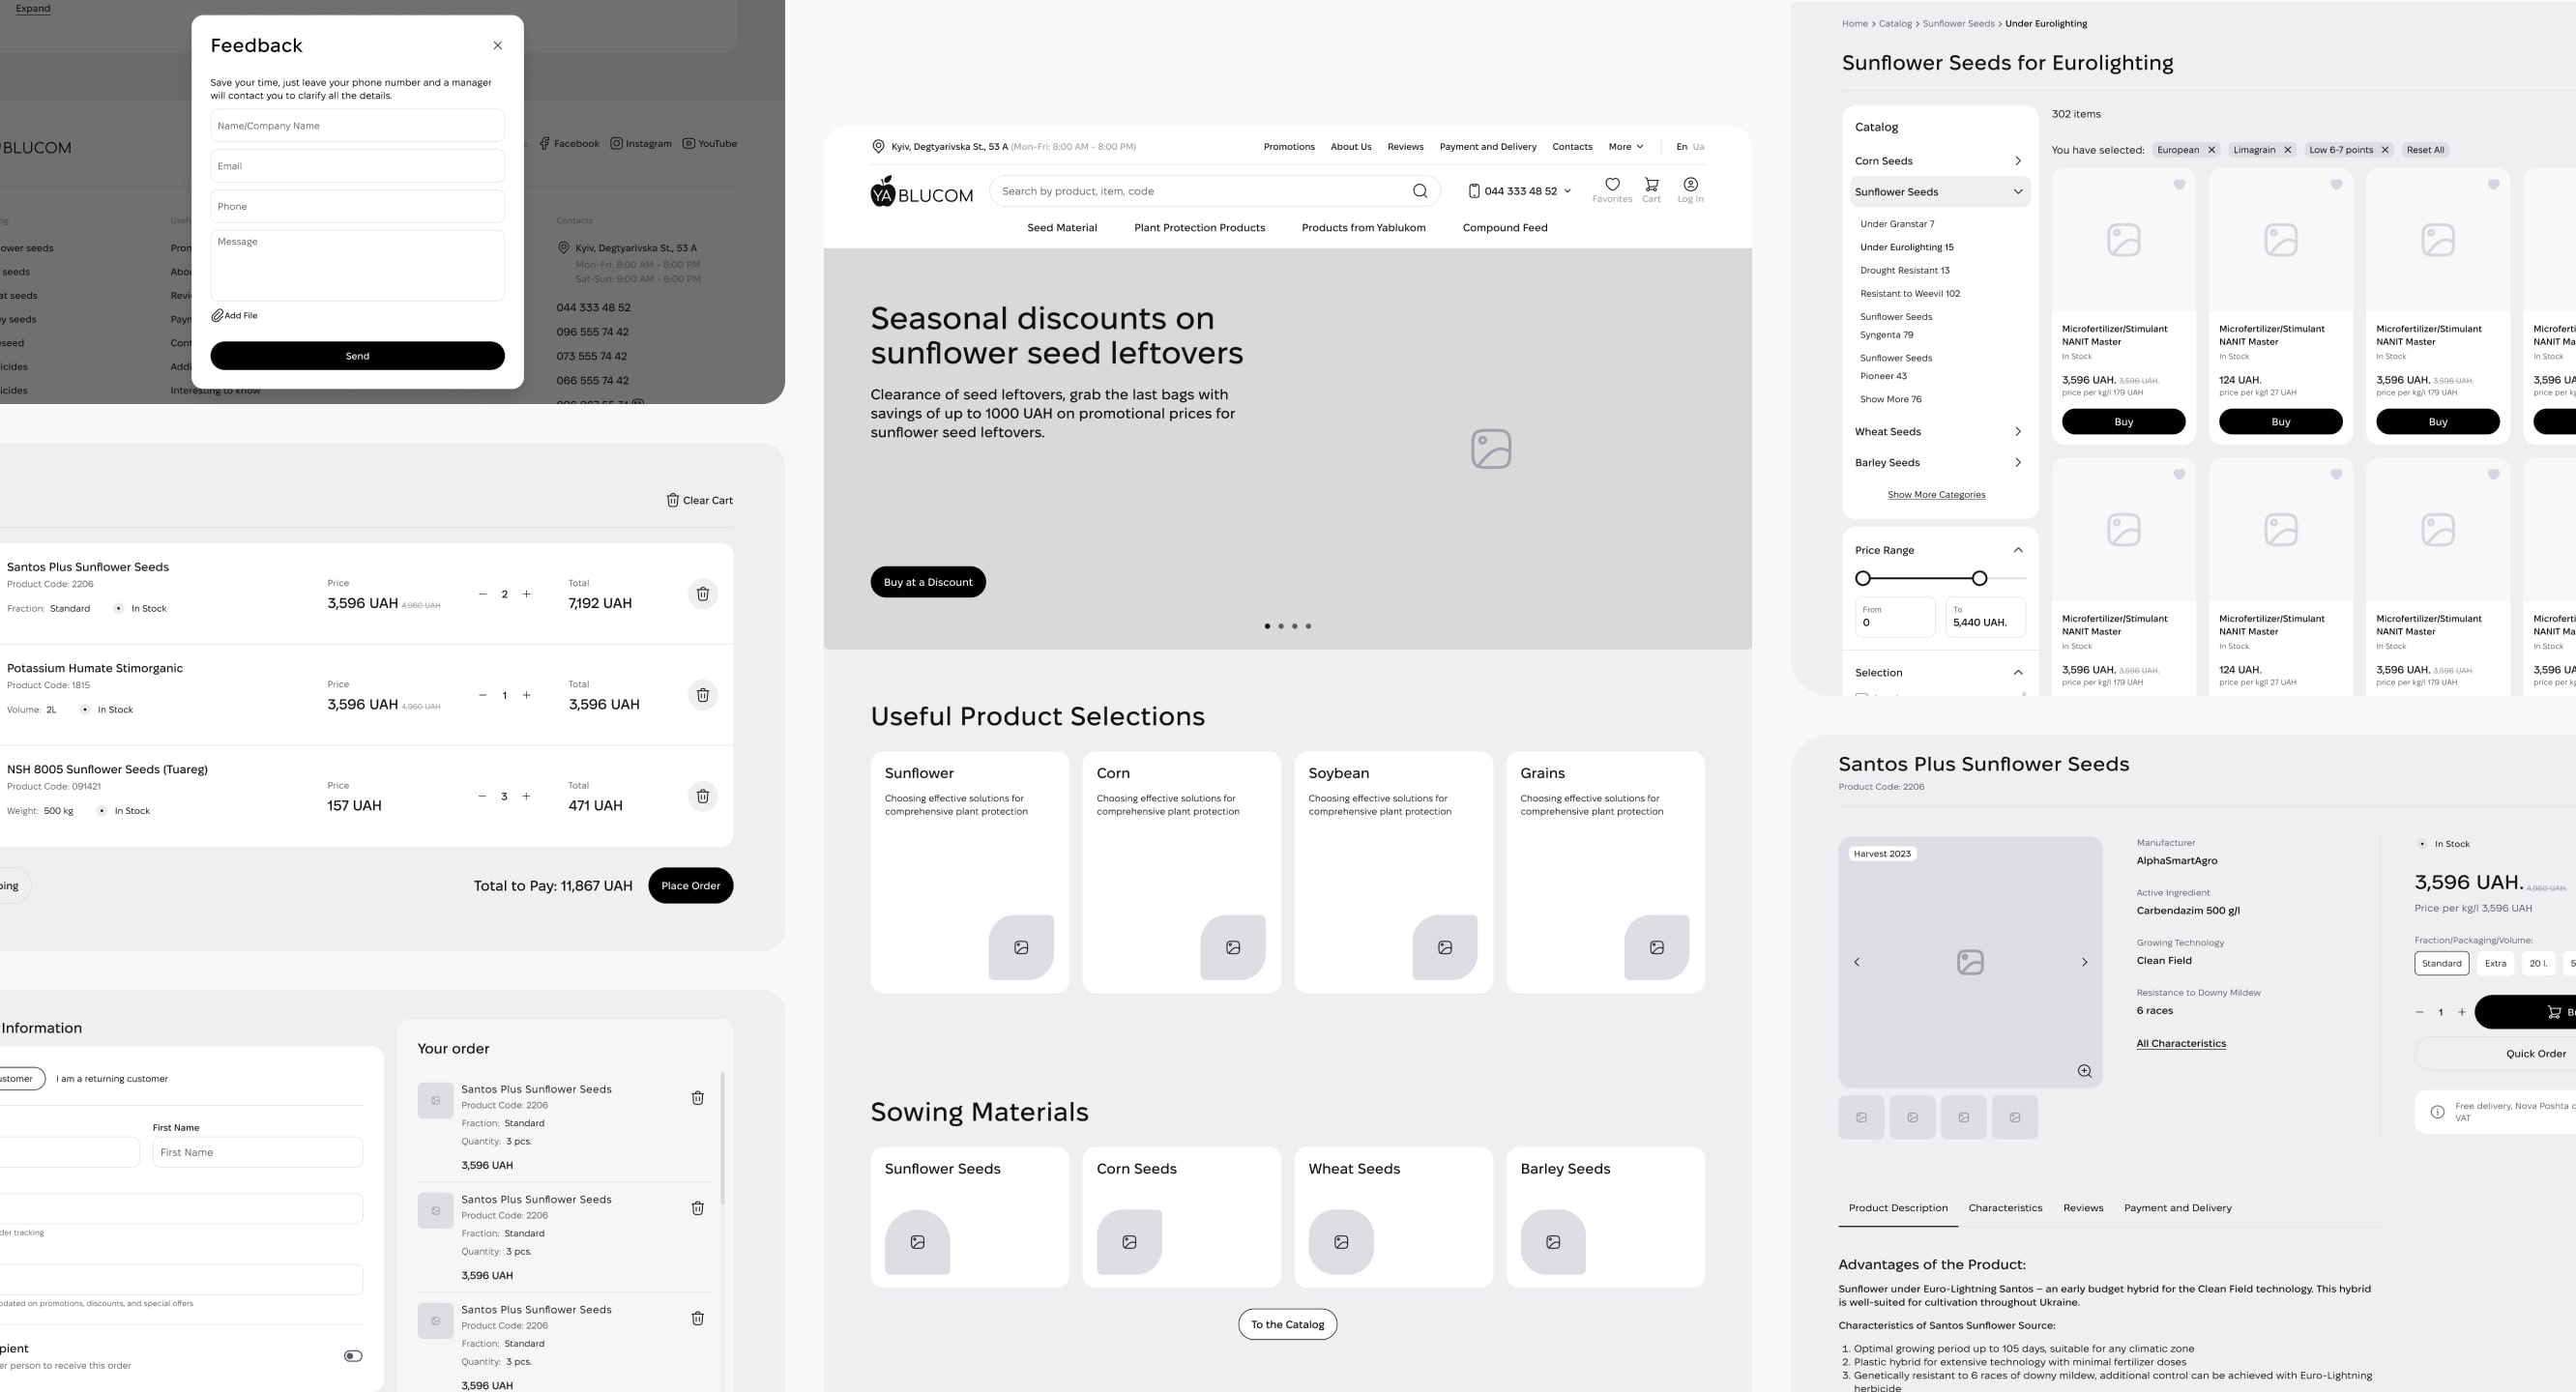Delete Potassium Humate Stimorganic from cart
This screenshot has width=2576, height=1392.
tap(703, 695)
